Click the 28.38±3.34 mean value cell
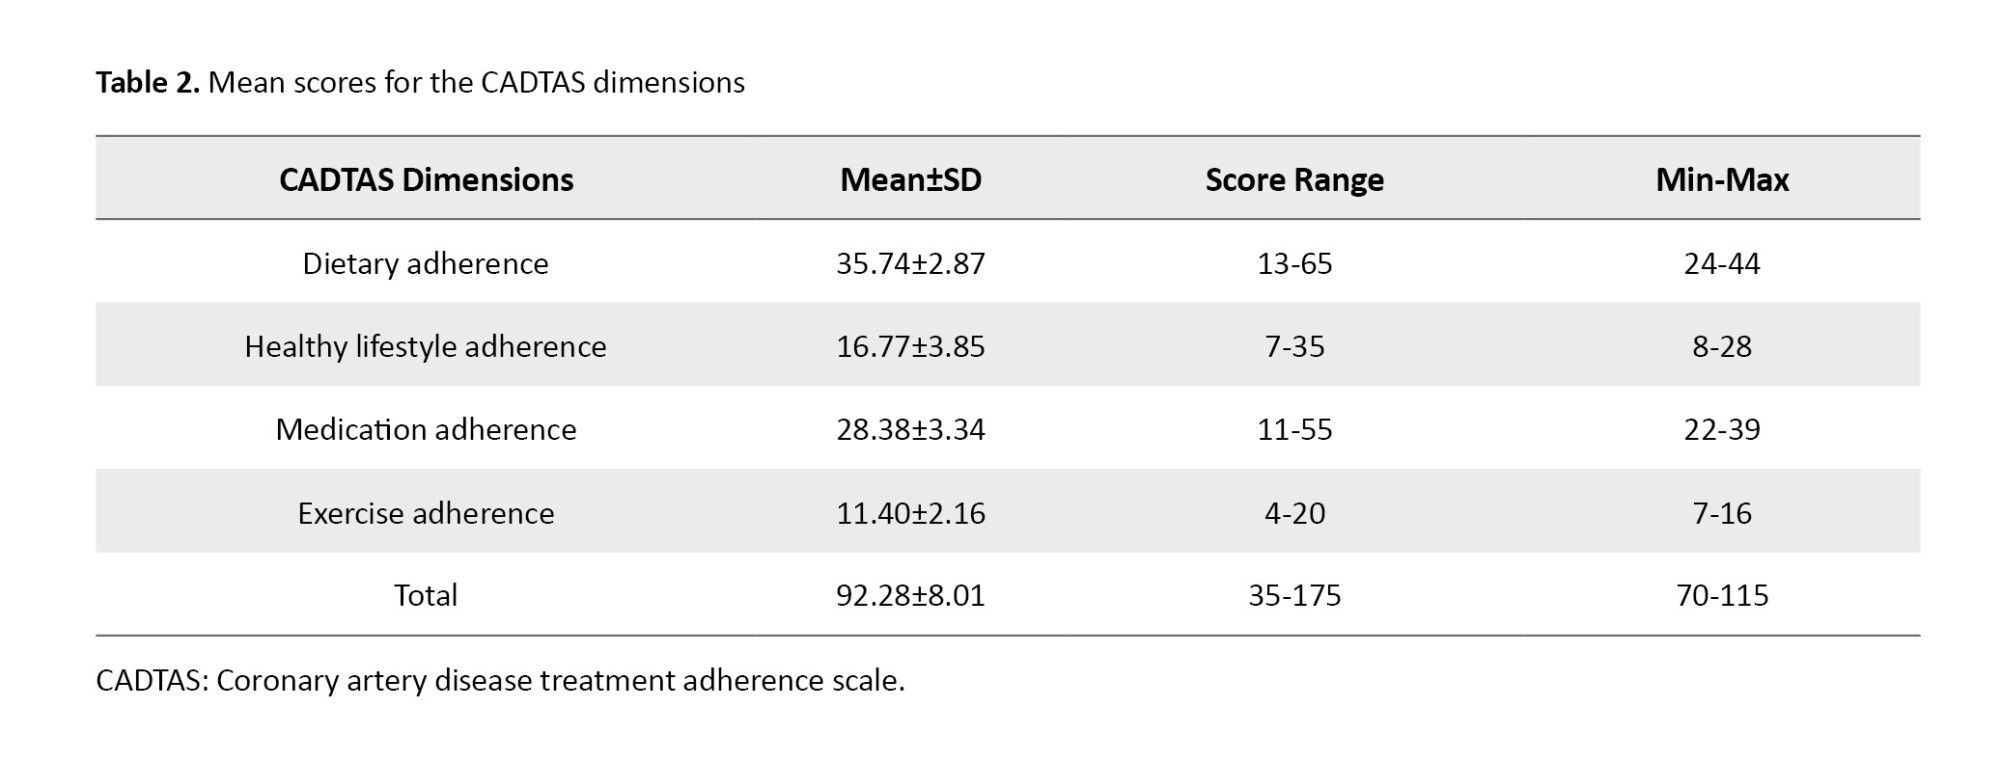This screenshot has width=2000, height=762. pyautogui.click(x=910, y=429)
